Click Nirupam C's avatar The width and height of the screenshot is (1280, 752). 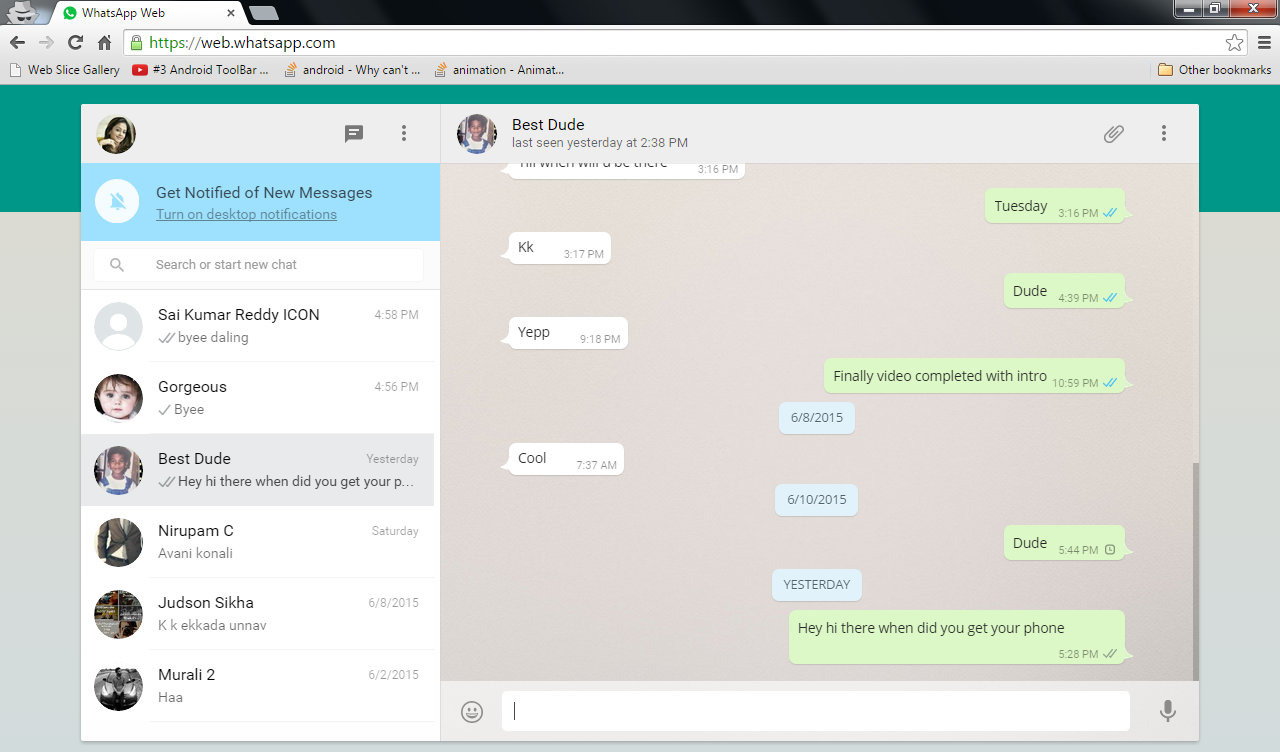(118, 542)
